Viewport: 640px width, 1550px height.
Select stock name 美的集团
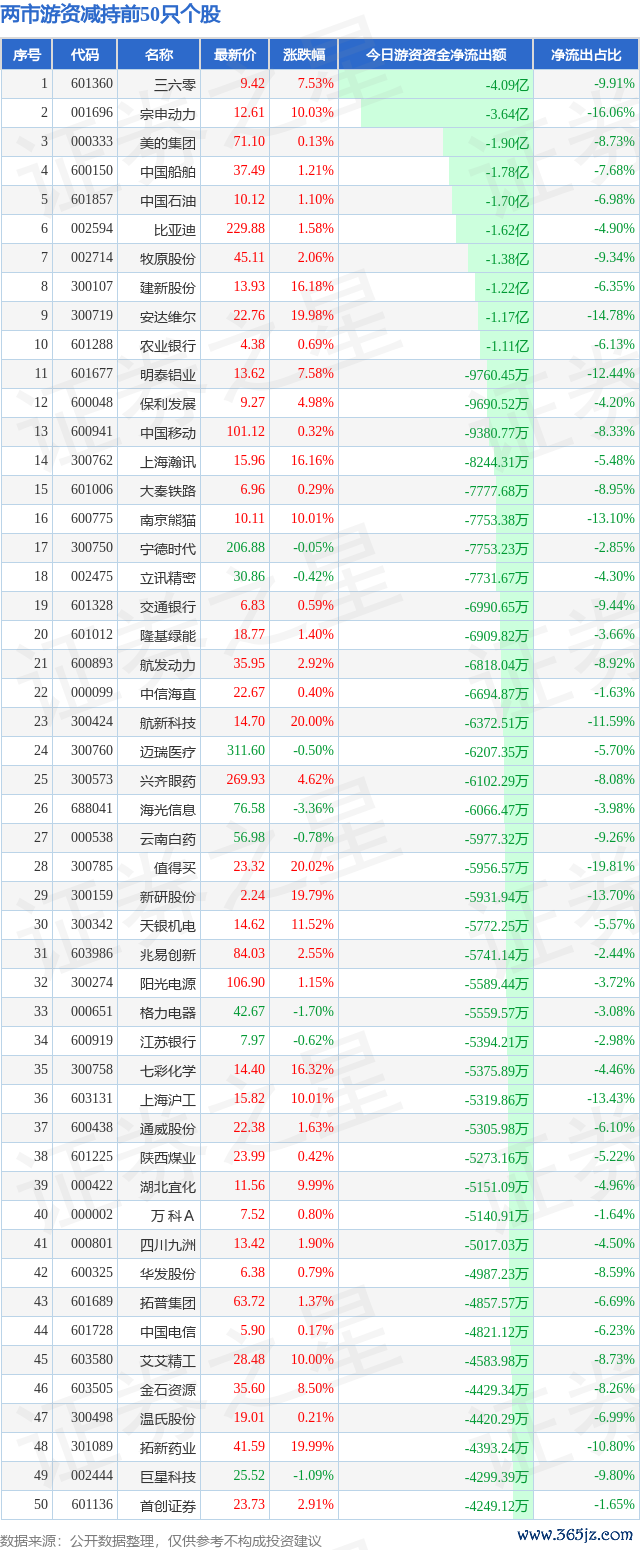pyautogui.click(x=168, y=142)
